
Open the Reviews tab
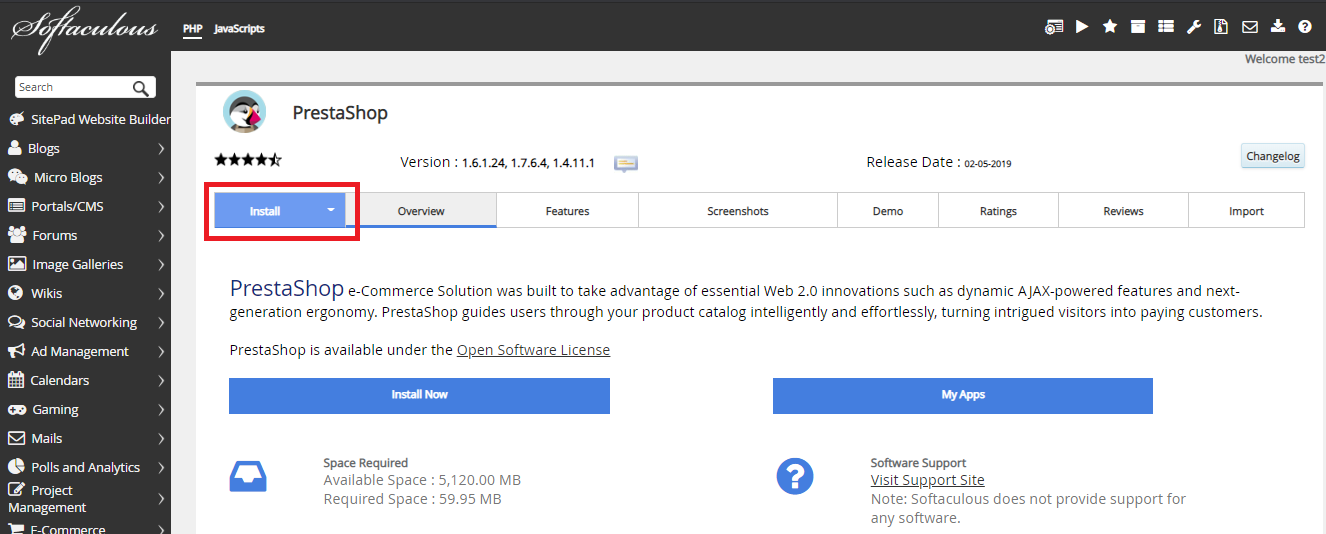tap(1123, 211)
